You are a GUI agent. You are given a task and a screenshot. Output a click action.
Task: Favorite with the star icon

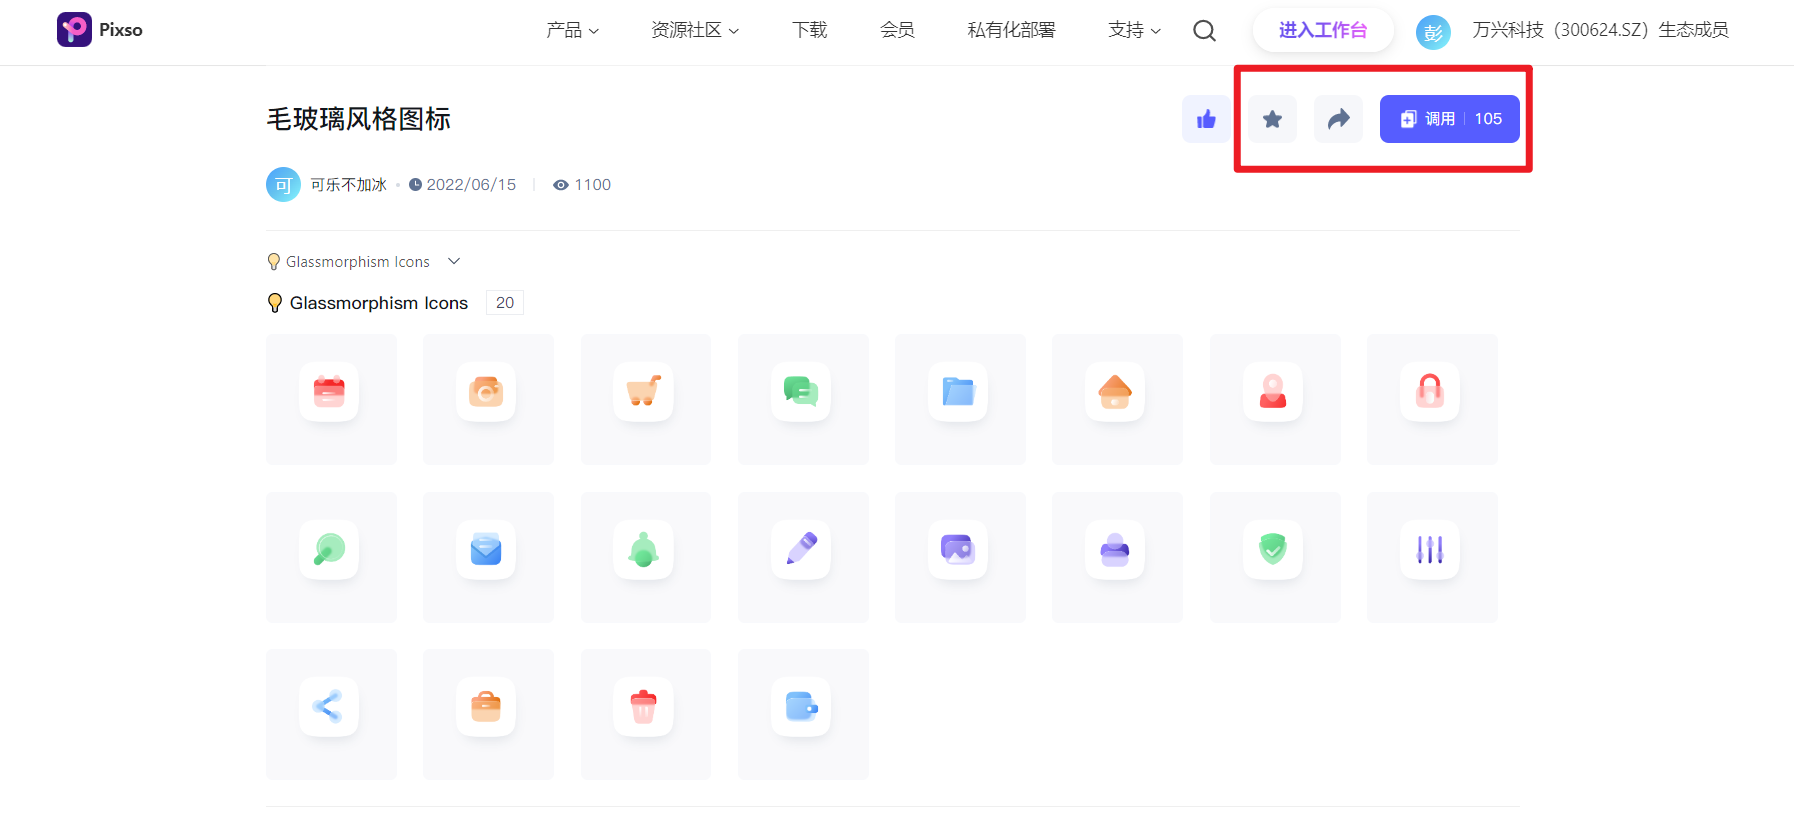[1272, 119]
